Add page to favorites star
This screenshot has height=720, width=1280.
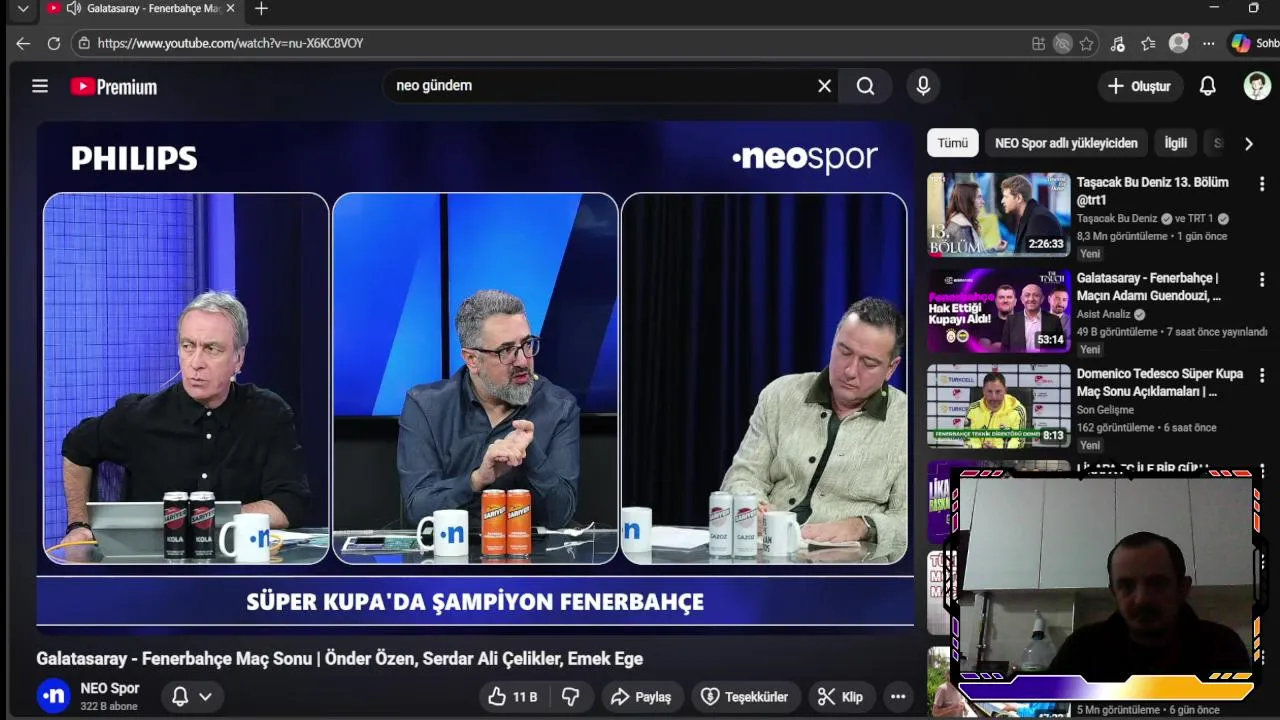[1086, 43]
